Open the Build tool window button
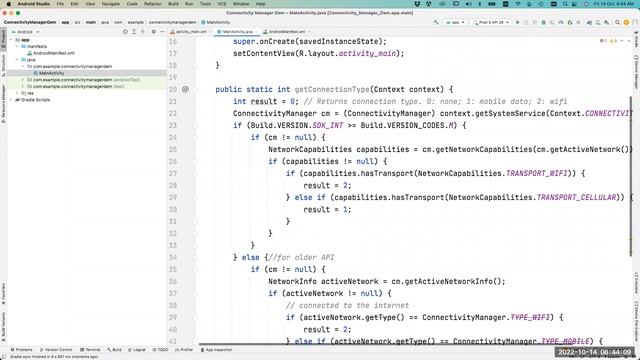This screenshot has width=640, height=360. [x=115, y=350]
